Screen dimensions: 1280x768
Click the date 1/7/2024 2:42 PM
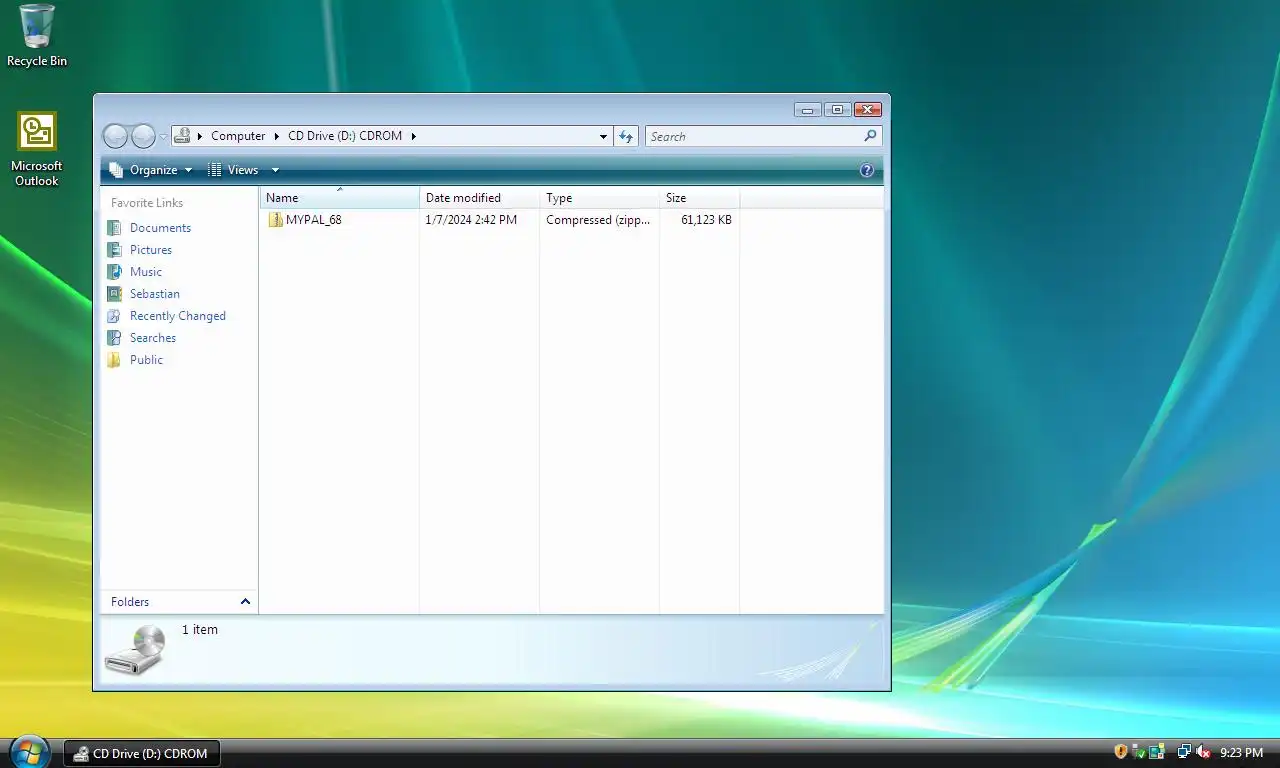click(471, 220)
